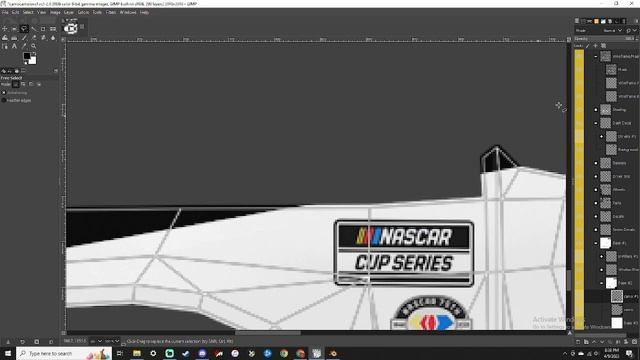This screenshot has height=360, width=640.
Task: Toggle lock pixels for layer
Action: coord(587,46)
